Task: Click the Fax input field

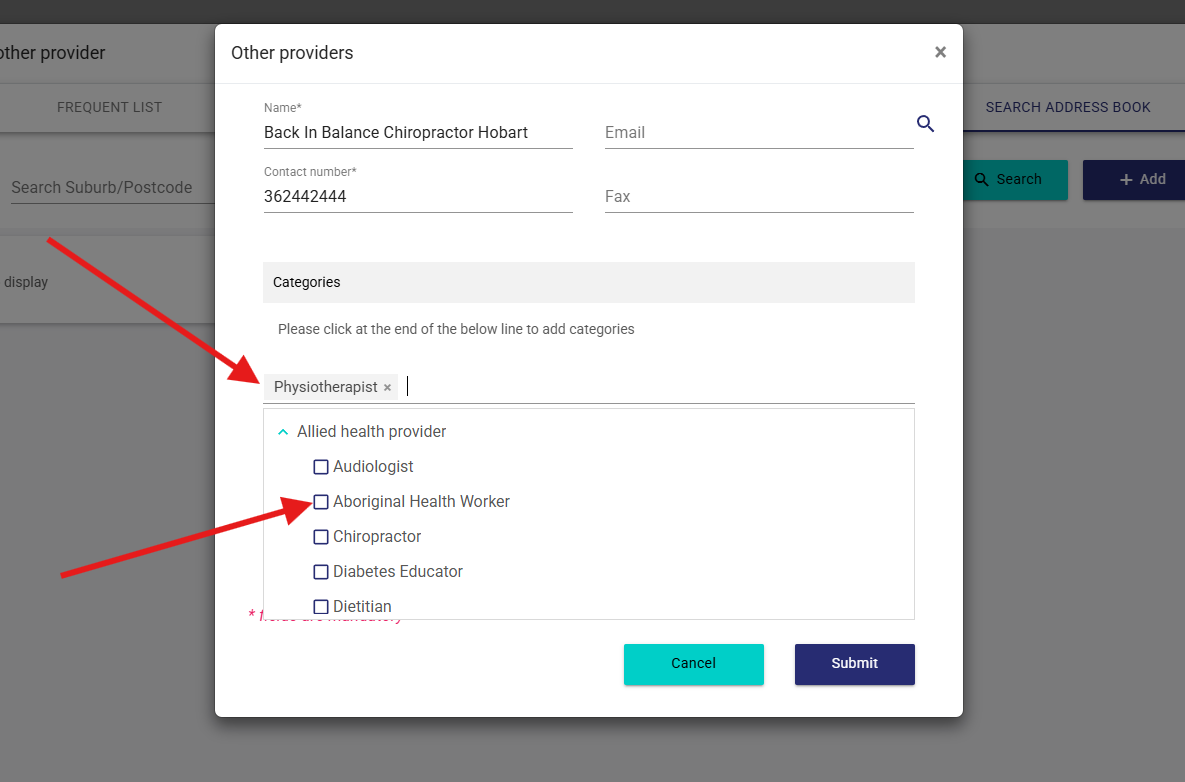Action: pyautogui.click(x=758, y=197)
